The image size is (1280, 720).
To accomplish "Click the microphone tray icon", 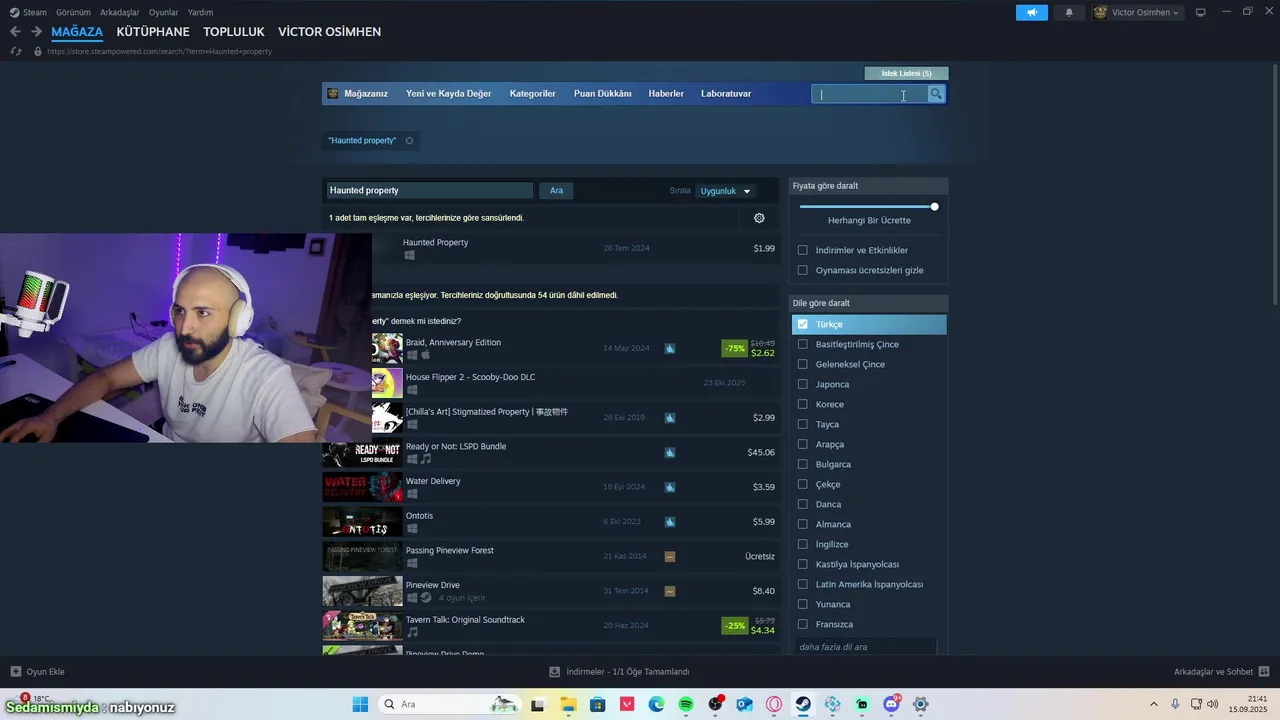I will pos(1175,704).
